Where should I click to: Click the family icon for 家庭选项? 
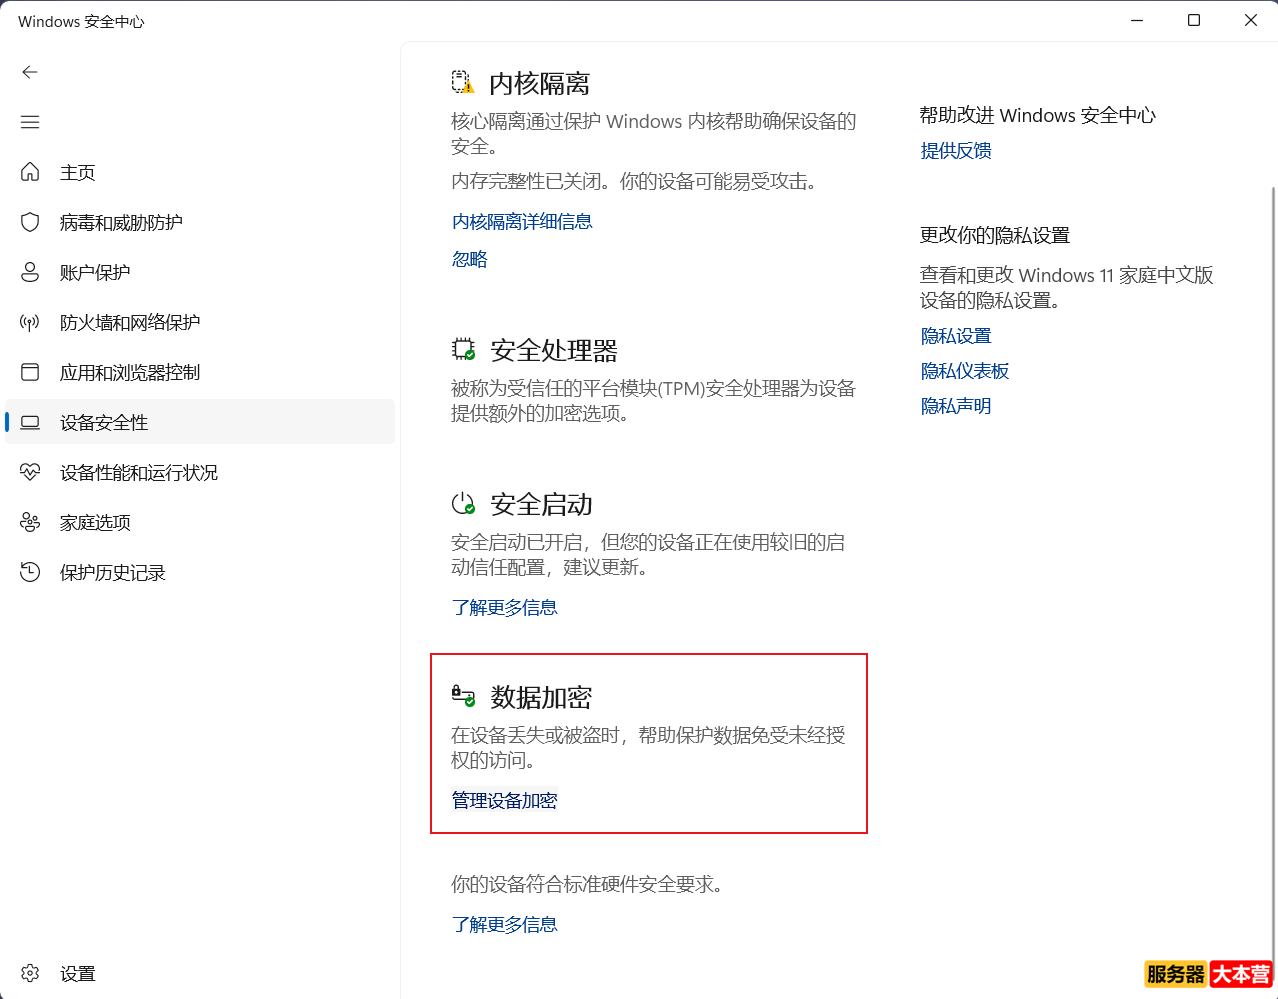[30, 522]
